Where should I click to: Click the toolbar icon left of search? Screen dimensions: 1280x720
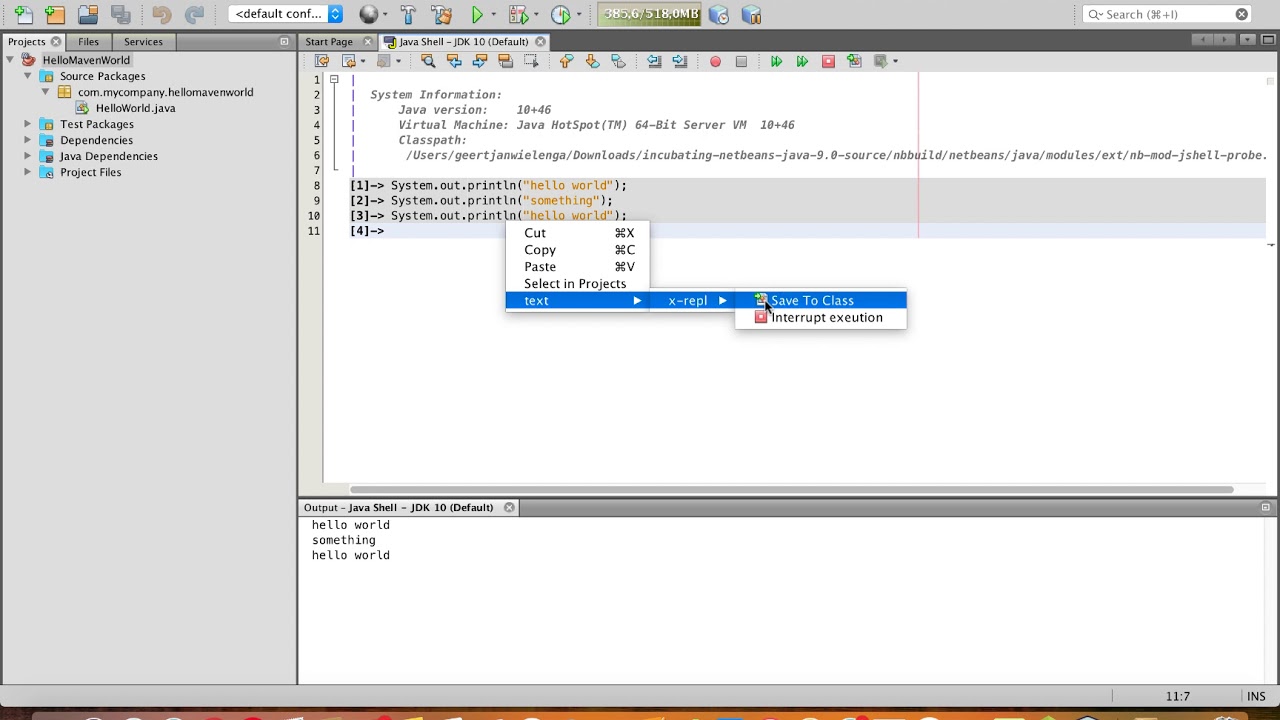coord(751,15)
